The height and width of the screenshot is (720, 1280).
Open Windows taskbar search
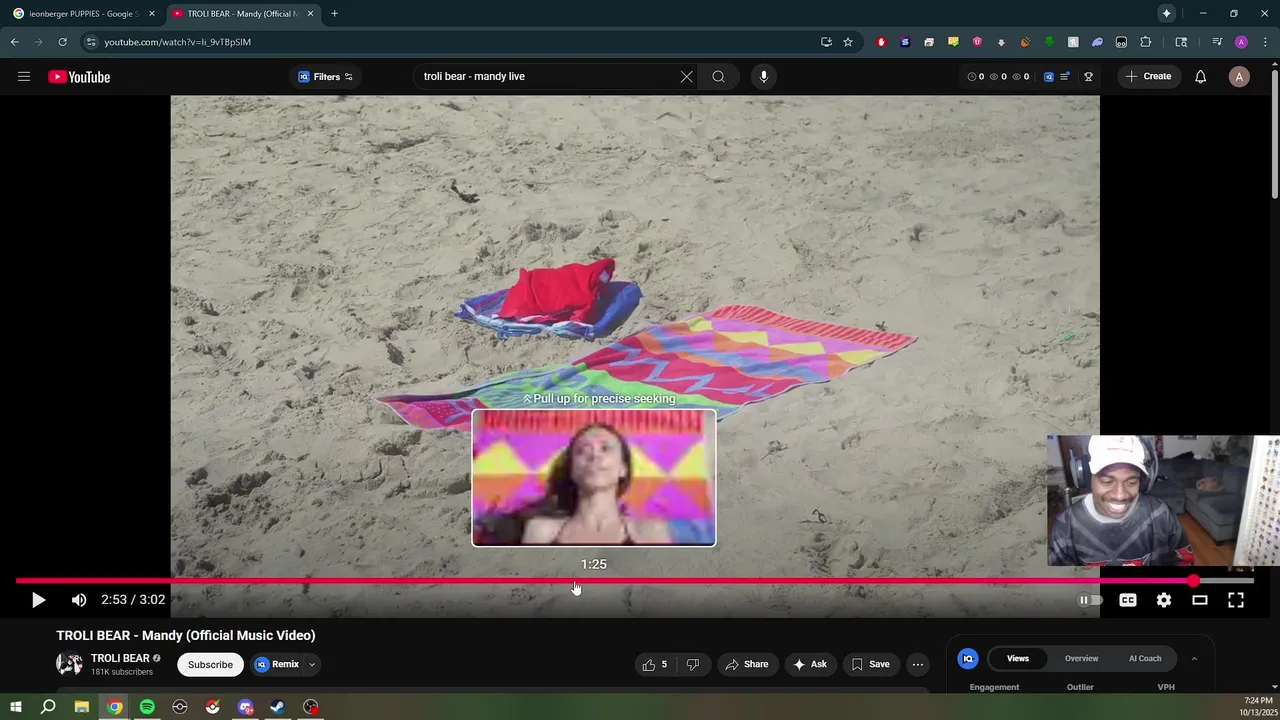pyautogui.click(x=48, y=707)
